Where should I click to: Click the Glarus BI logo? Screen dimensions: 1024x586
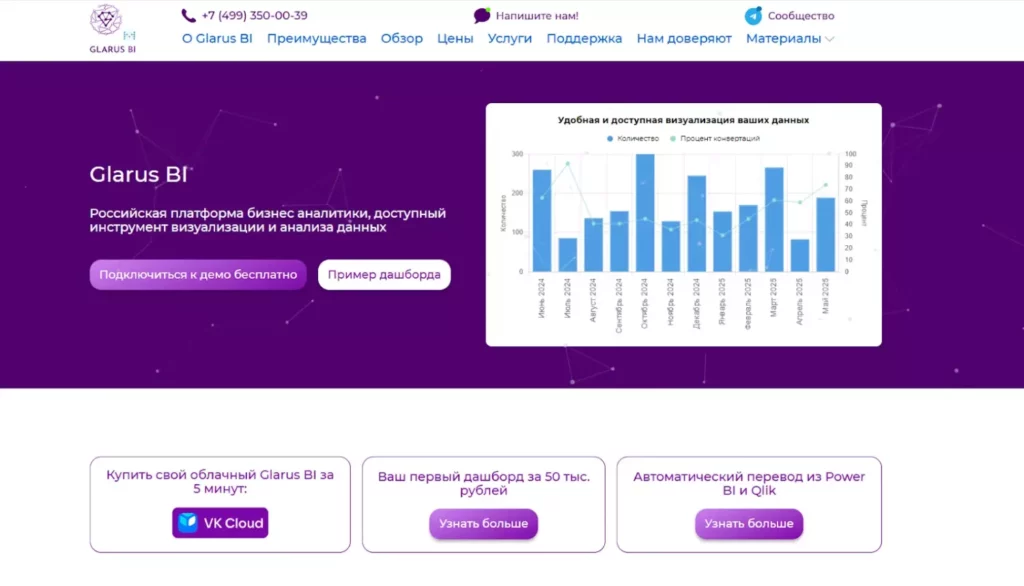(x=112, y=29)
